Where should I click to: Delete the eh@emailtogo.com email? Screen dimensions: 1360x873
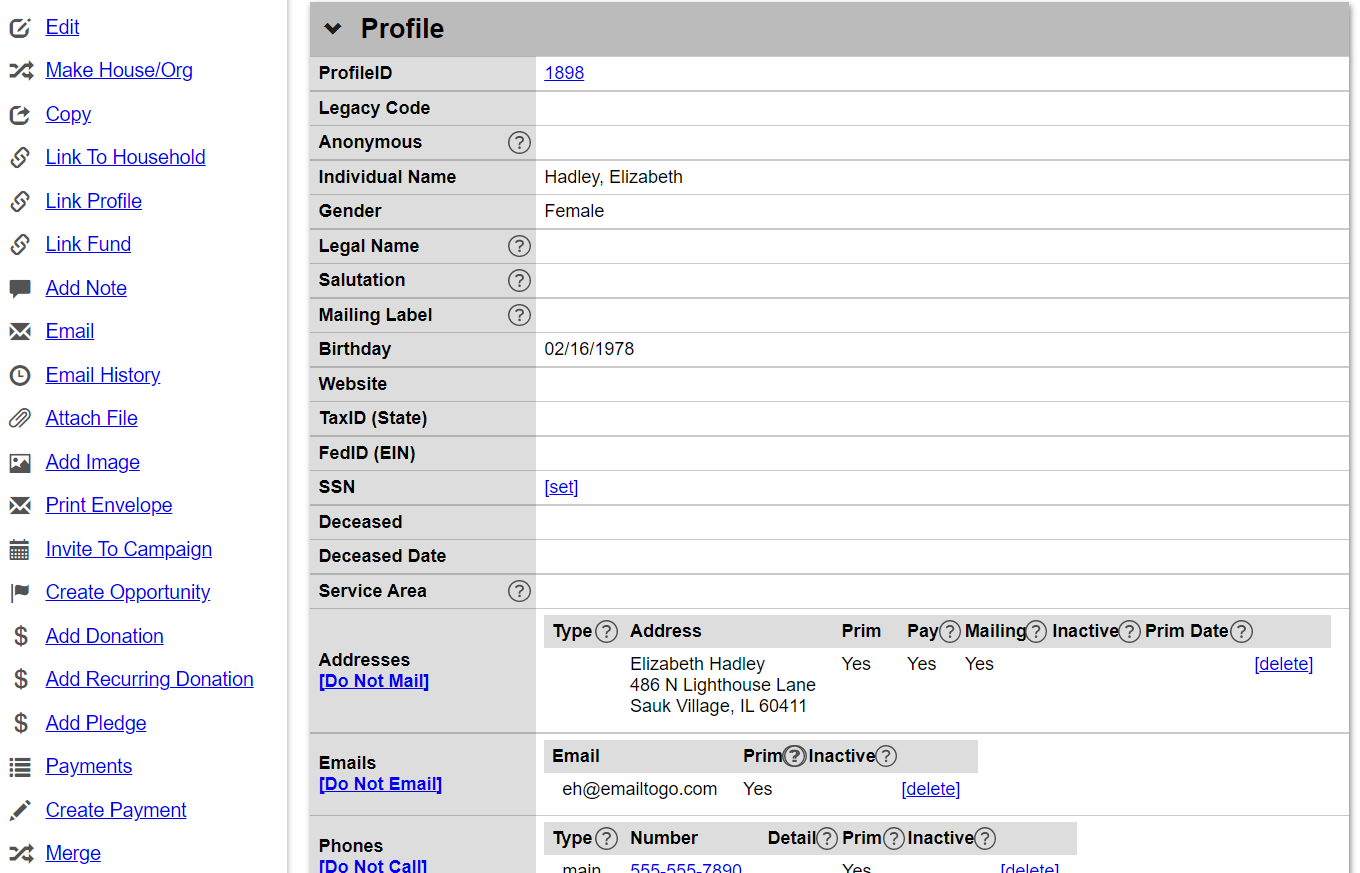click(931, 789)
